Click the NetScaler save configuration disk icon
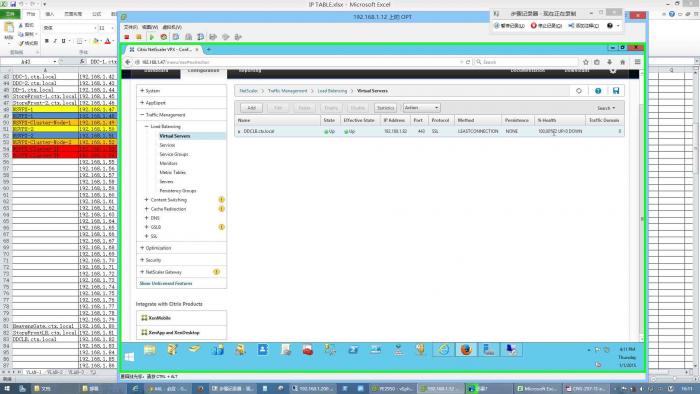This screenshot has width=700, height=394. (x=616, y=91)
